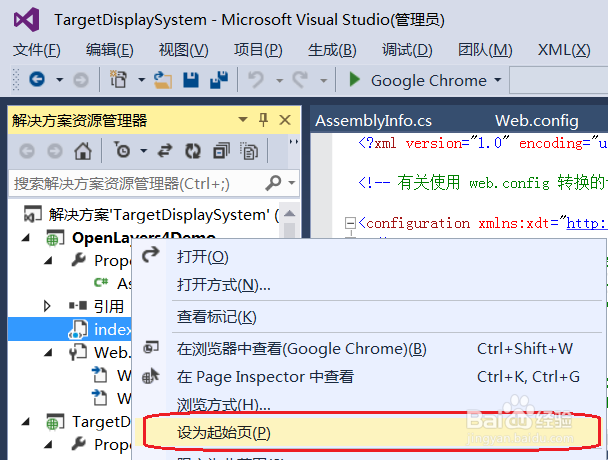Collapse the TargetD project's Properties folder
The image size is (608, 460).
(x=48, y=444)
